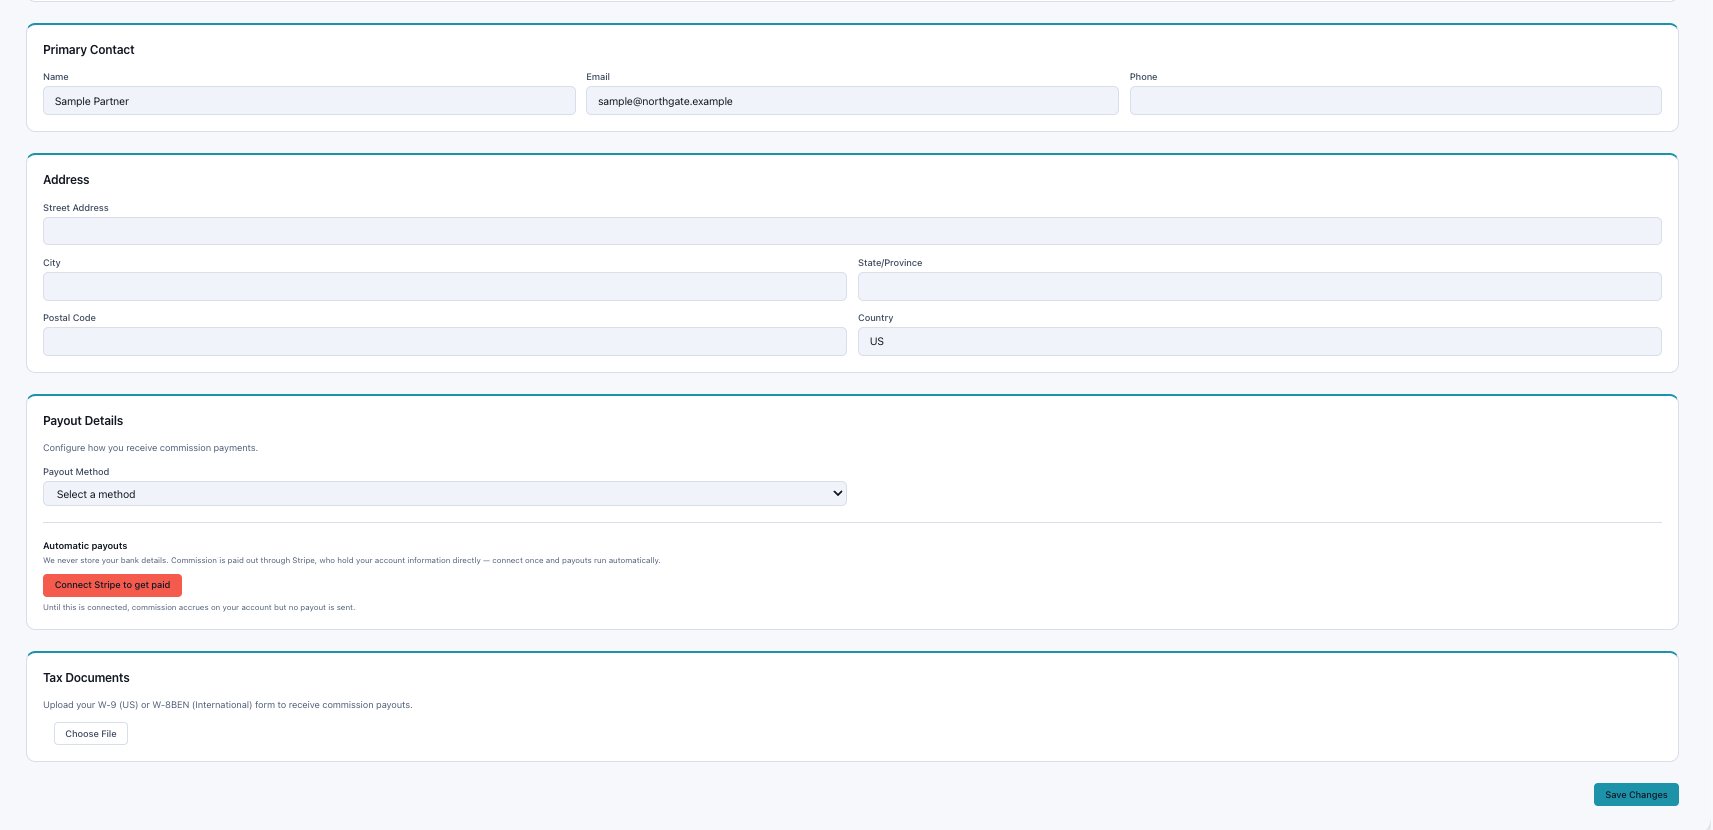Click the Country field showing US
The image size is (1713, 830).
pos(1260,341)
